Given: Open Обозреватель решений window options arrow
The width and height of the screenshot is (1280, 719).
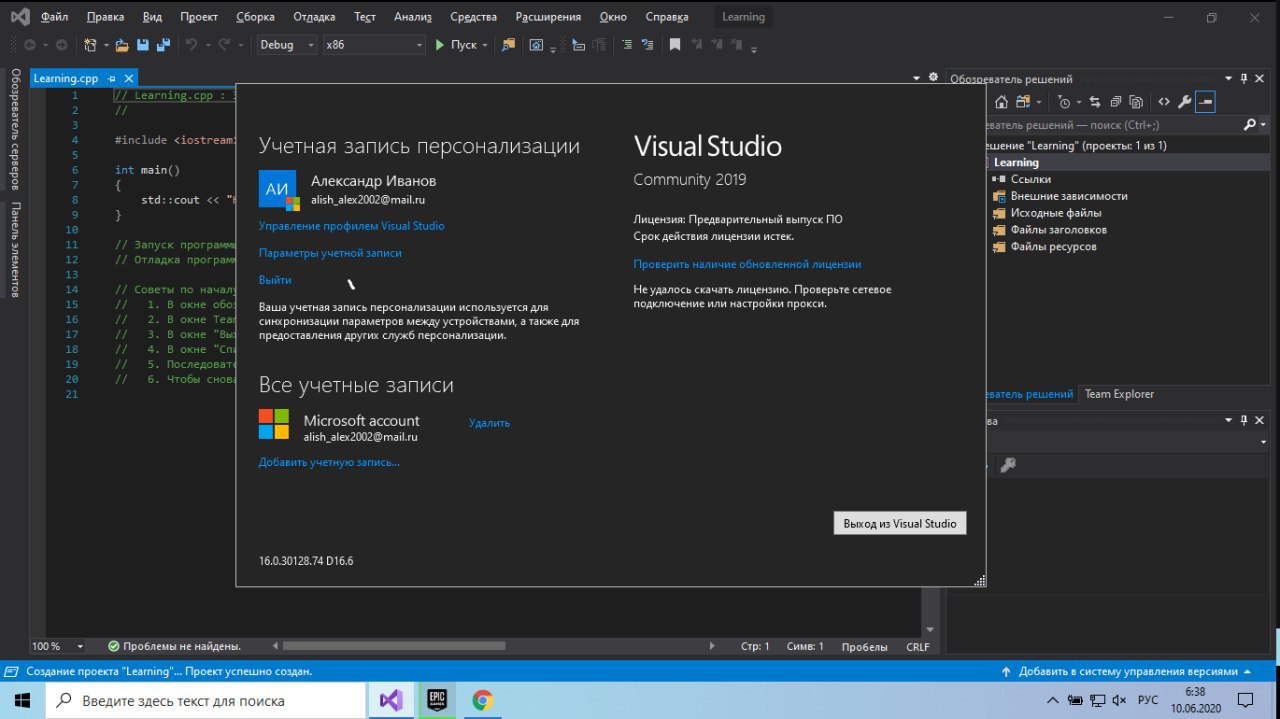Looking at the screenshot, I should (1230, 78).
